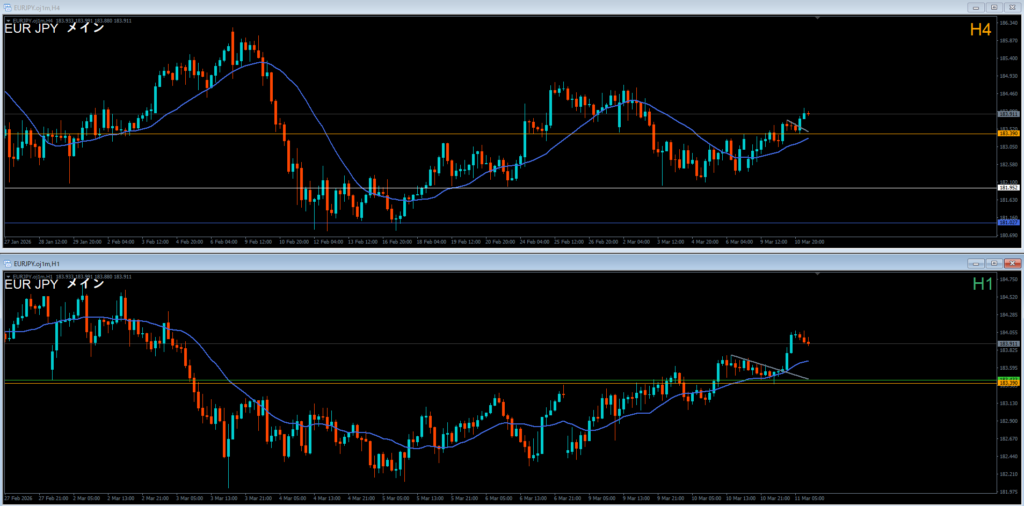Minimize the H1 chart window

pos(975,262)
